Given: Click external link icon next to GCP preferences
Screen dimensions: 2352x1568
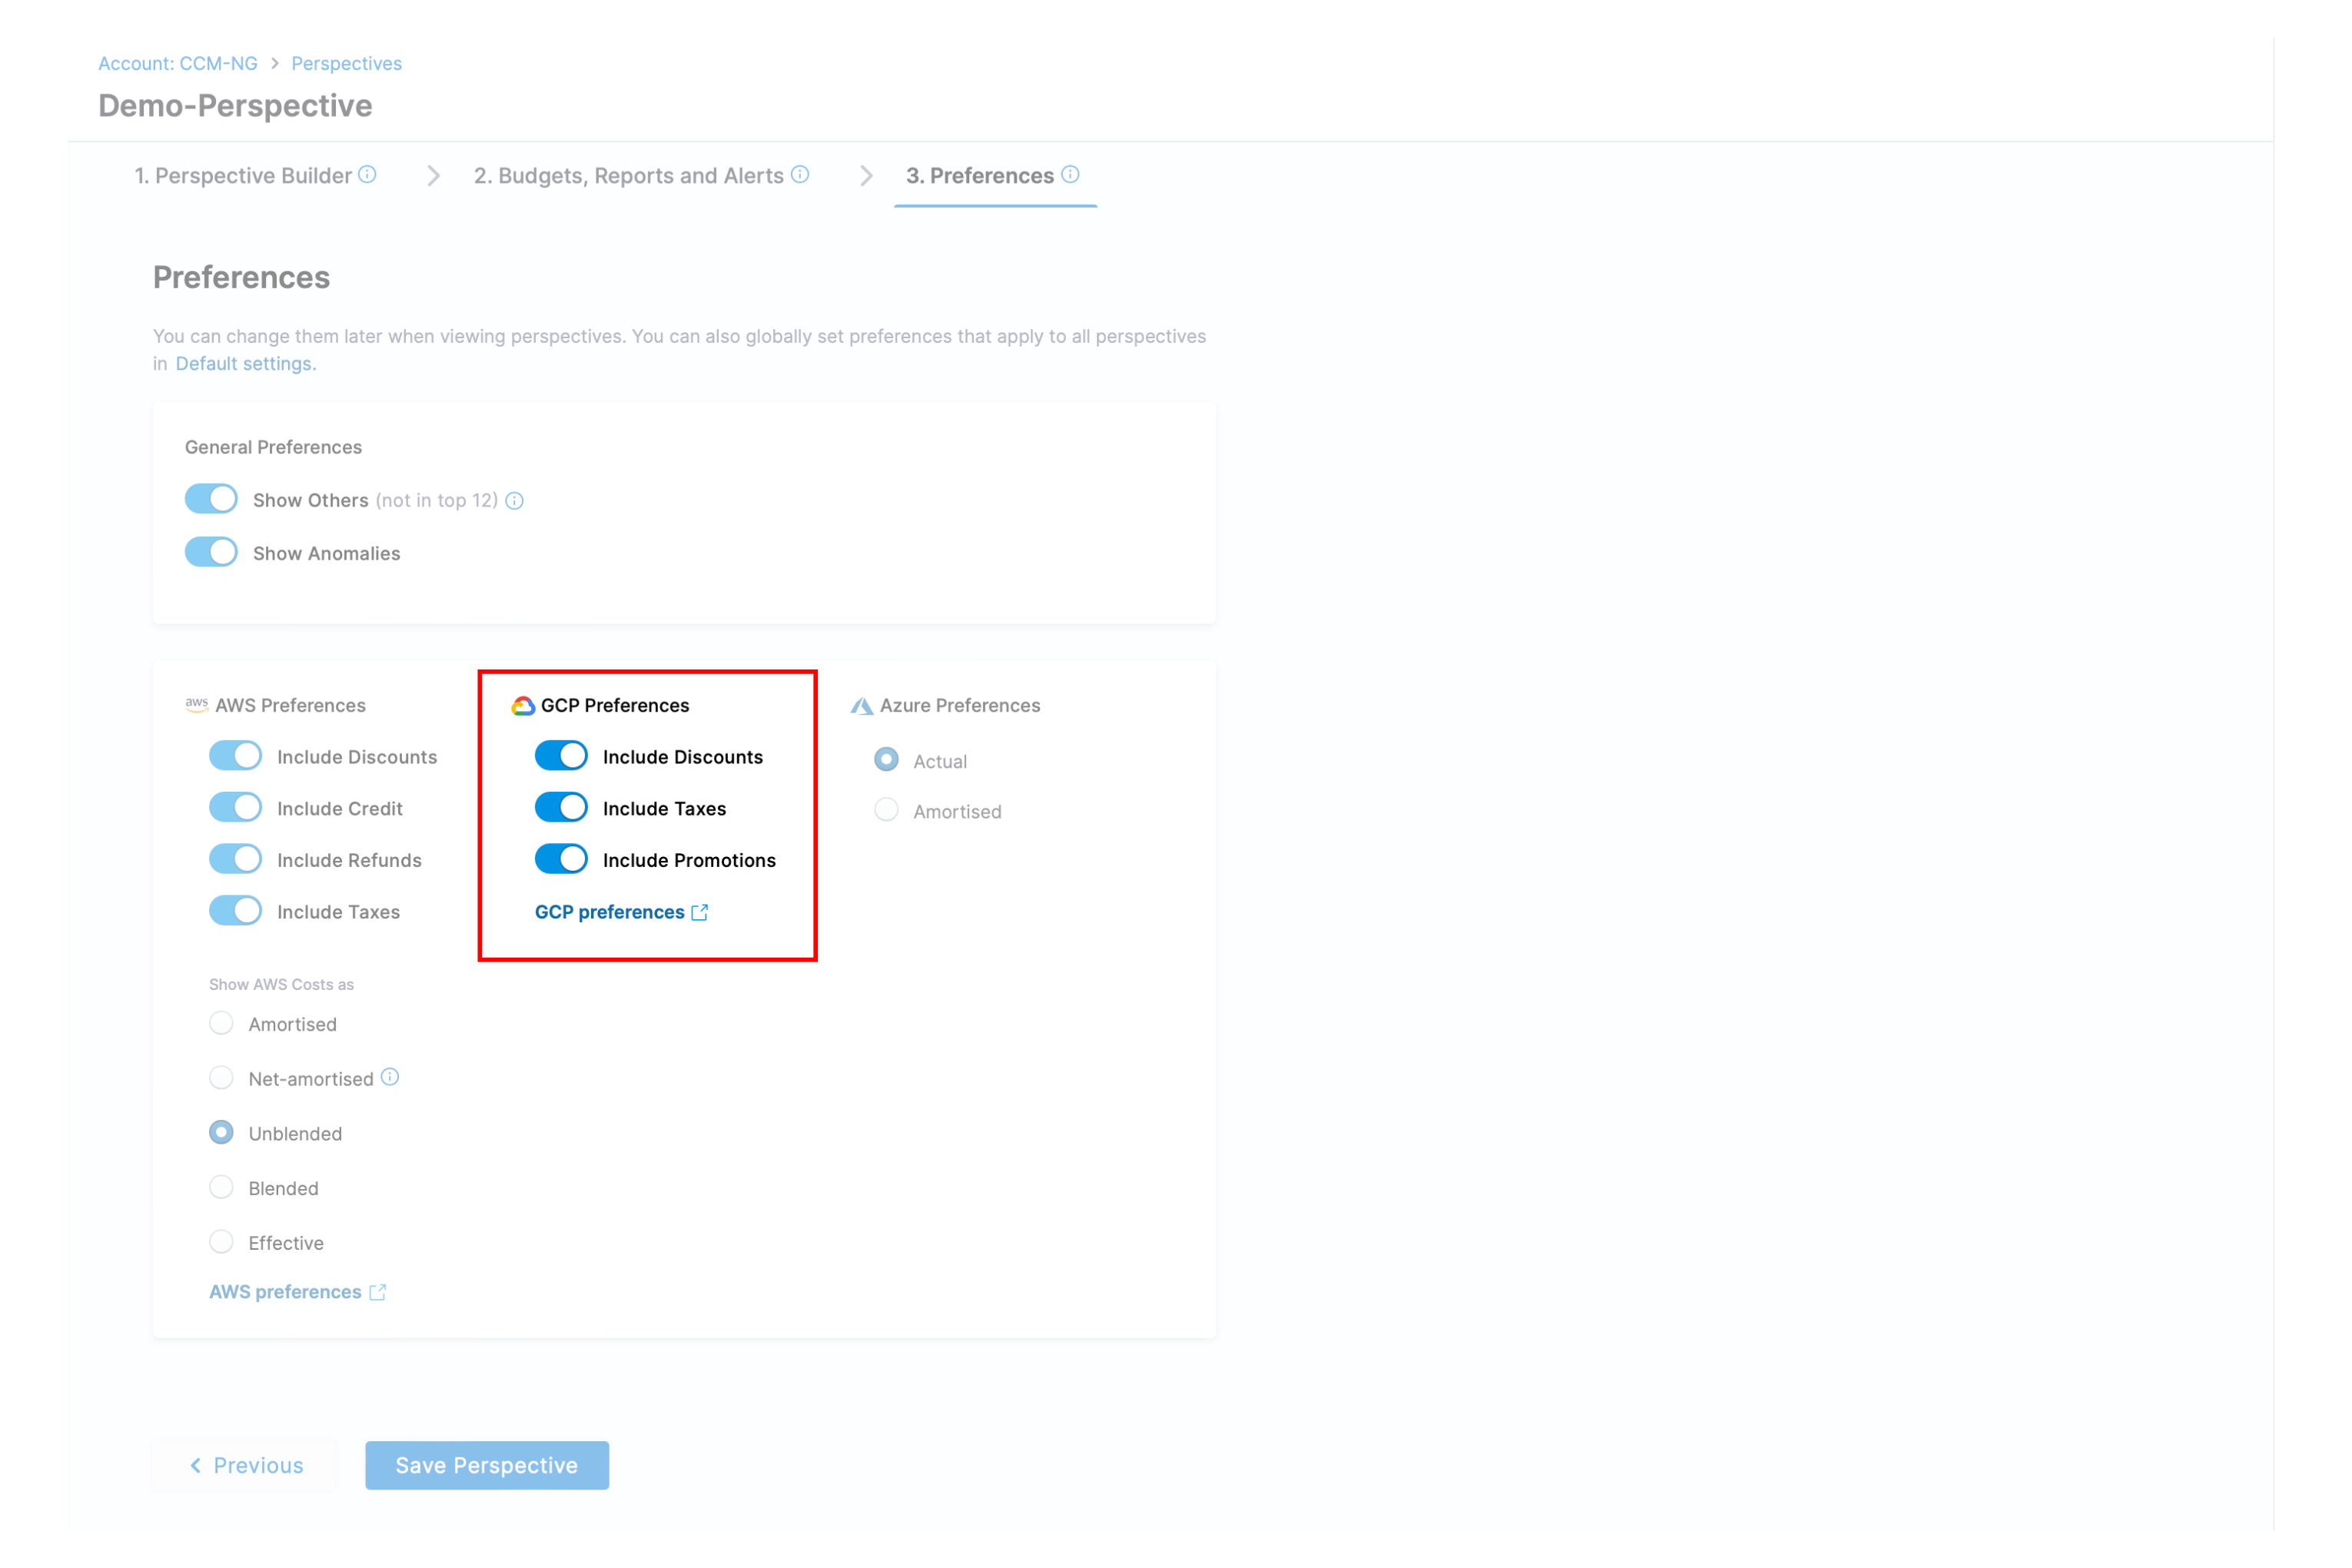Looking at the screenshot, I should coord(700,912).
